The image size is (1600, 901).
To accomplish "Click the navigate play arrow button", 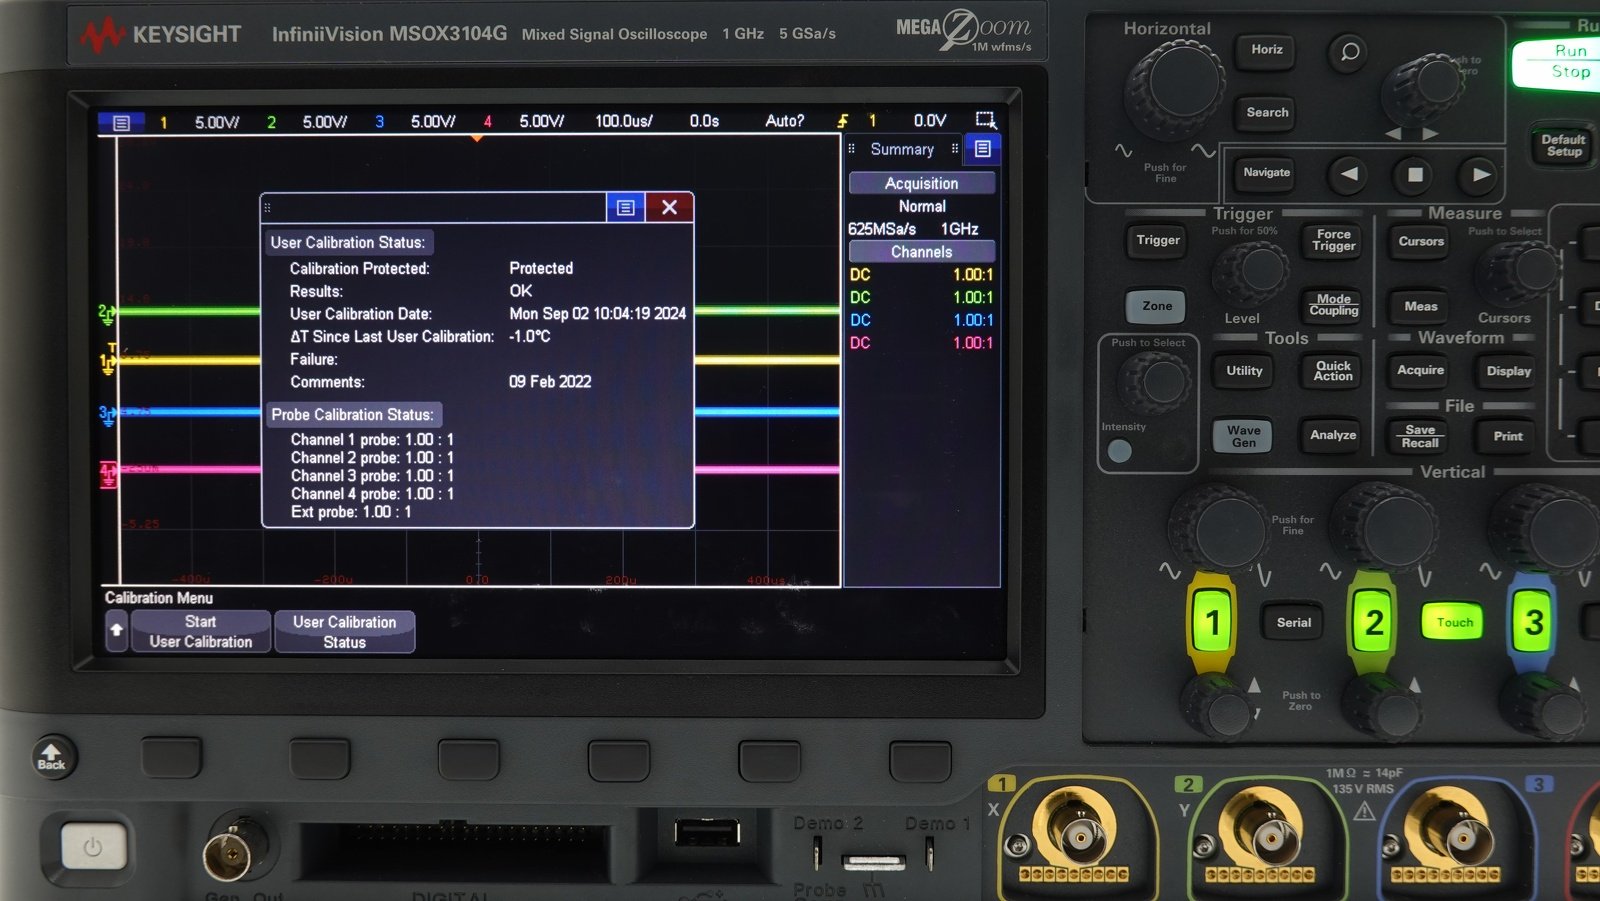I will point(1481,174).
